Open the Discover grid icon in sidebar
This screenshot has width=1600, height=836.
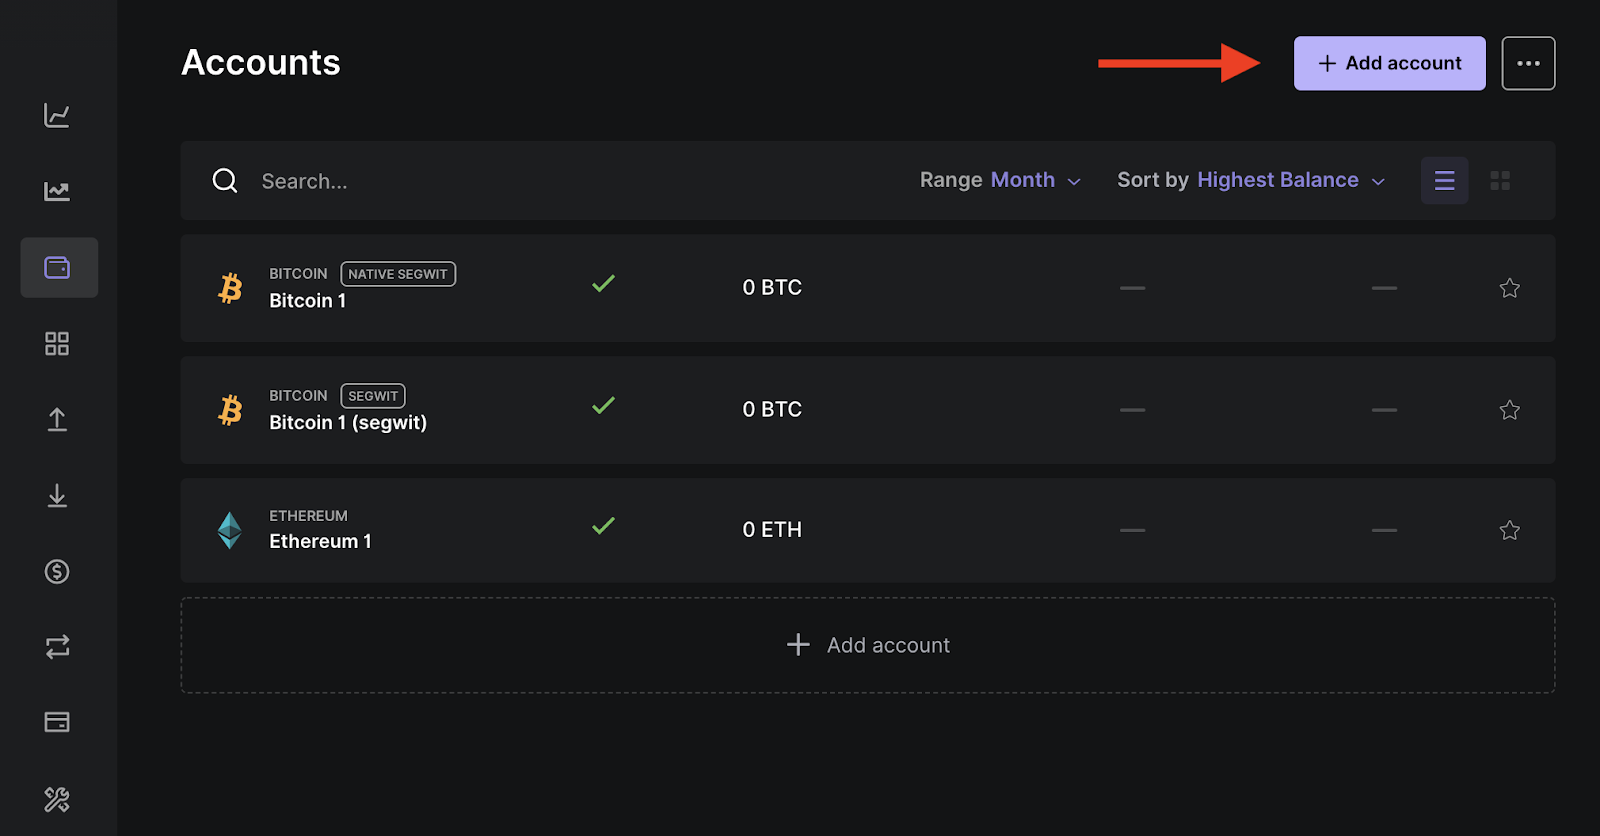57,344
